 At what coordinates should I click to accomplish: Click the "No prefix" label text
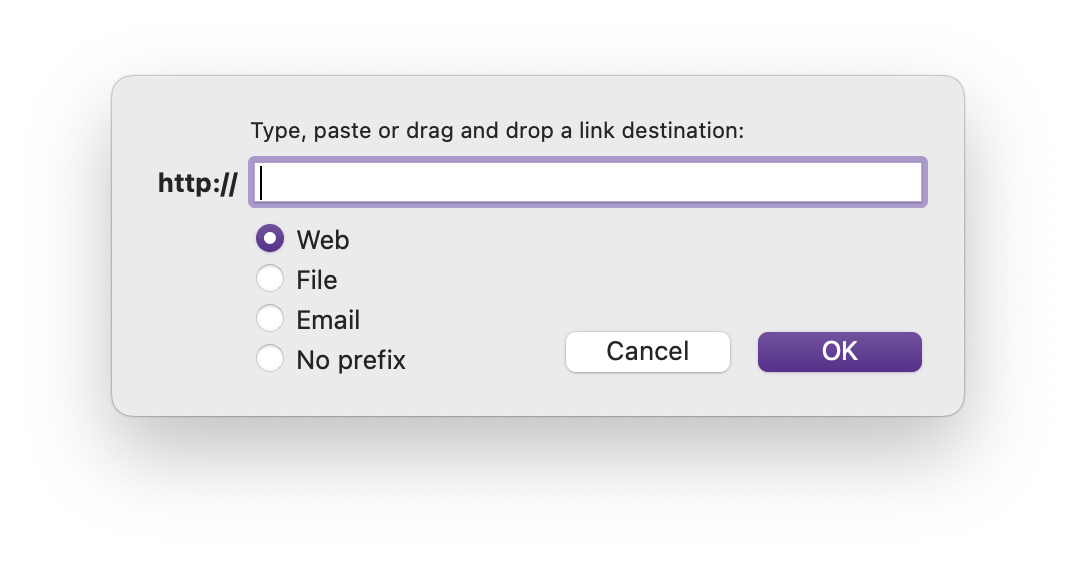pos(351,360)
